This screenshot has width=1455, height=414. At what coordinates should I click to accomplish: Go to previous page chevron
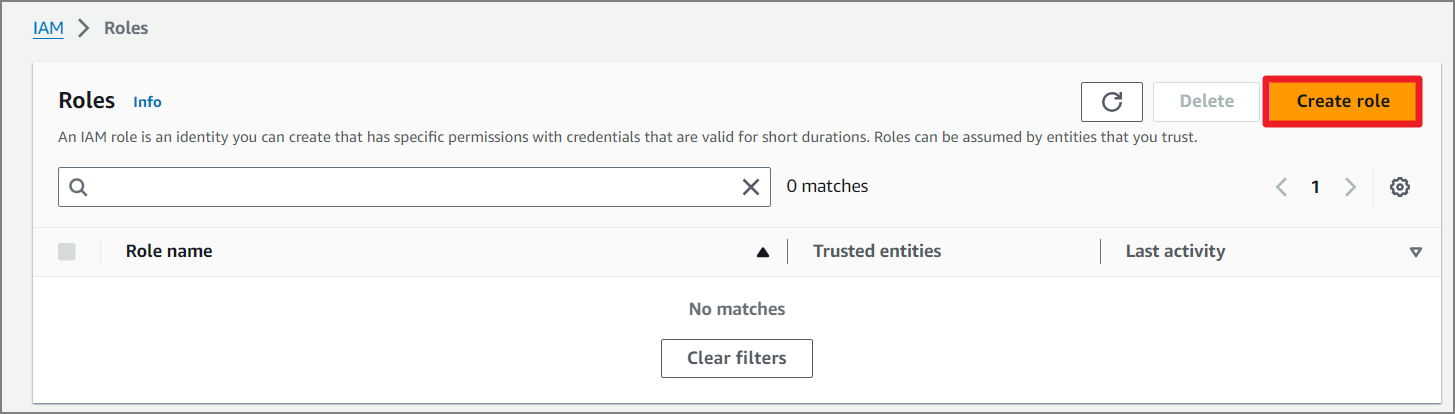1281,187
